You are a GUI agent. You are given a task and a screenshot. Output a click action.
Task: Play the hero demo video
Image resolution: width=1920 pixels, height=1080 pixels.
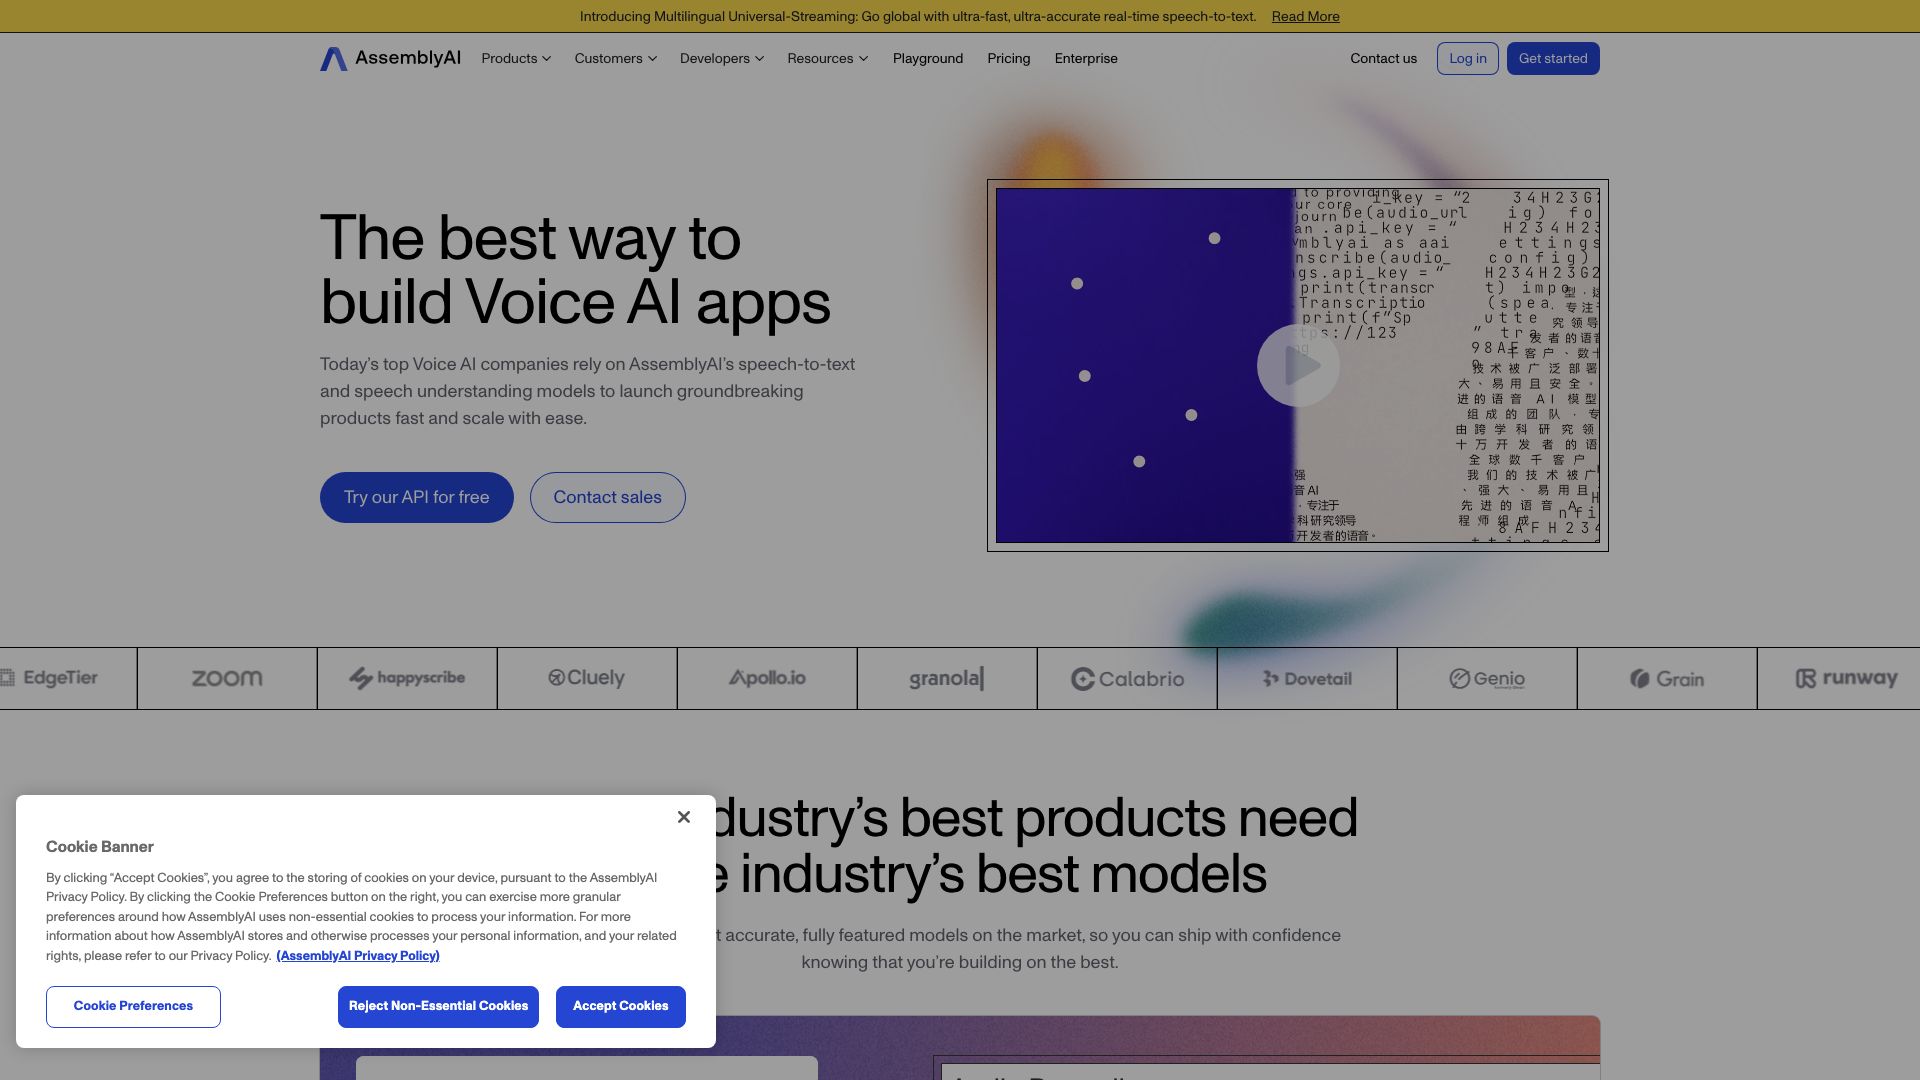1298,366
